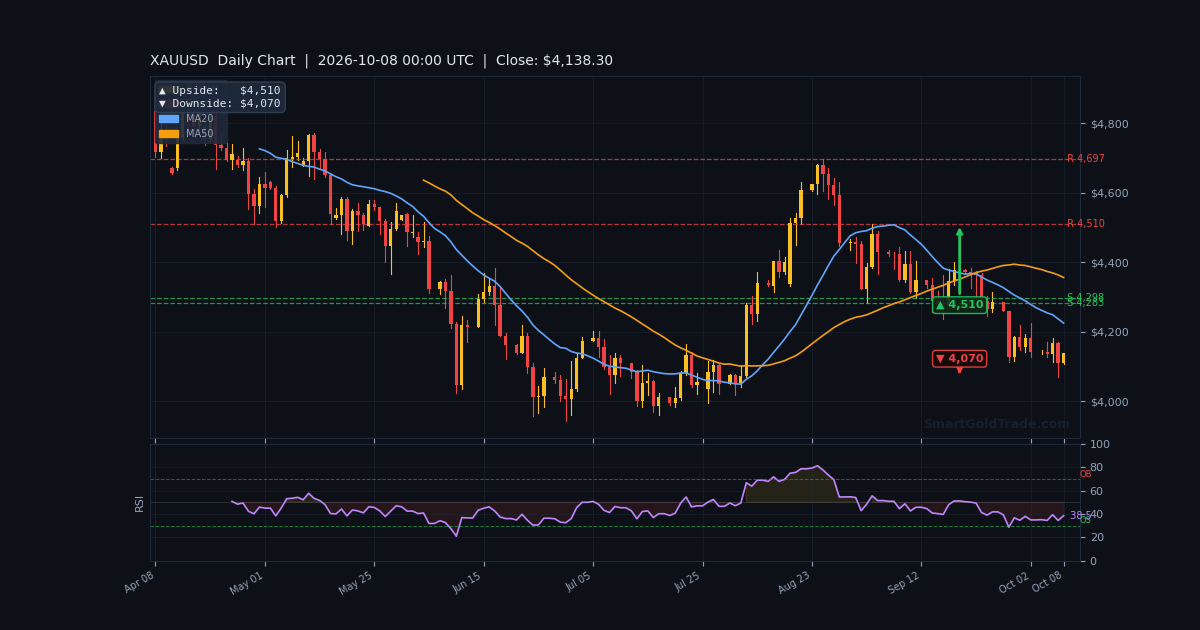Screen dimensions: 1200x630
Task: Click the RSI axis value 20
Action: click(1096, 538)
